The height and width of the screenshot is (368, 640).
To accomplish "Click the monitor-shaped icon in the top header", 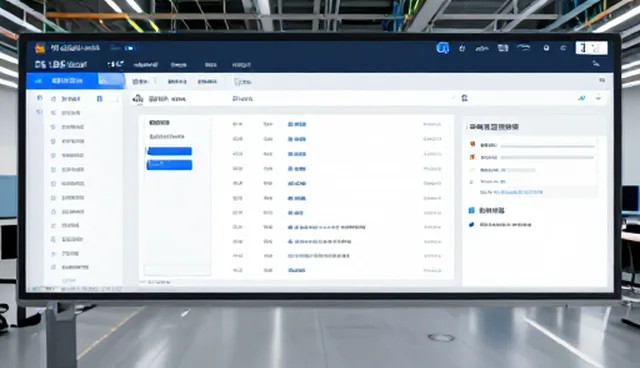I will [x=503, y=48].
